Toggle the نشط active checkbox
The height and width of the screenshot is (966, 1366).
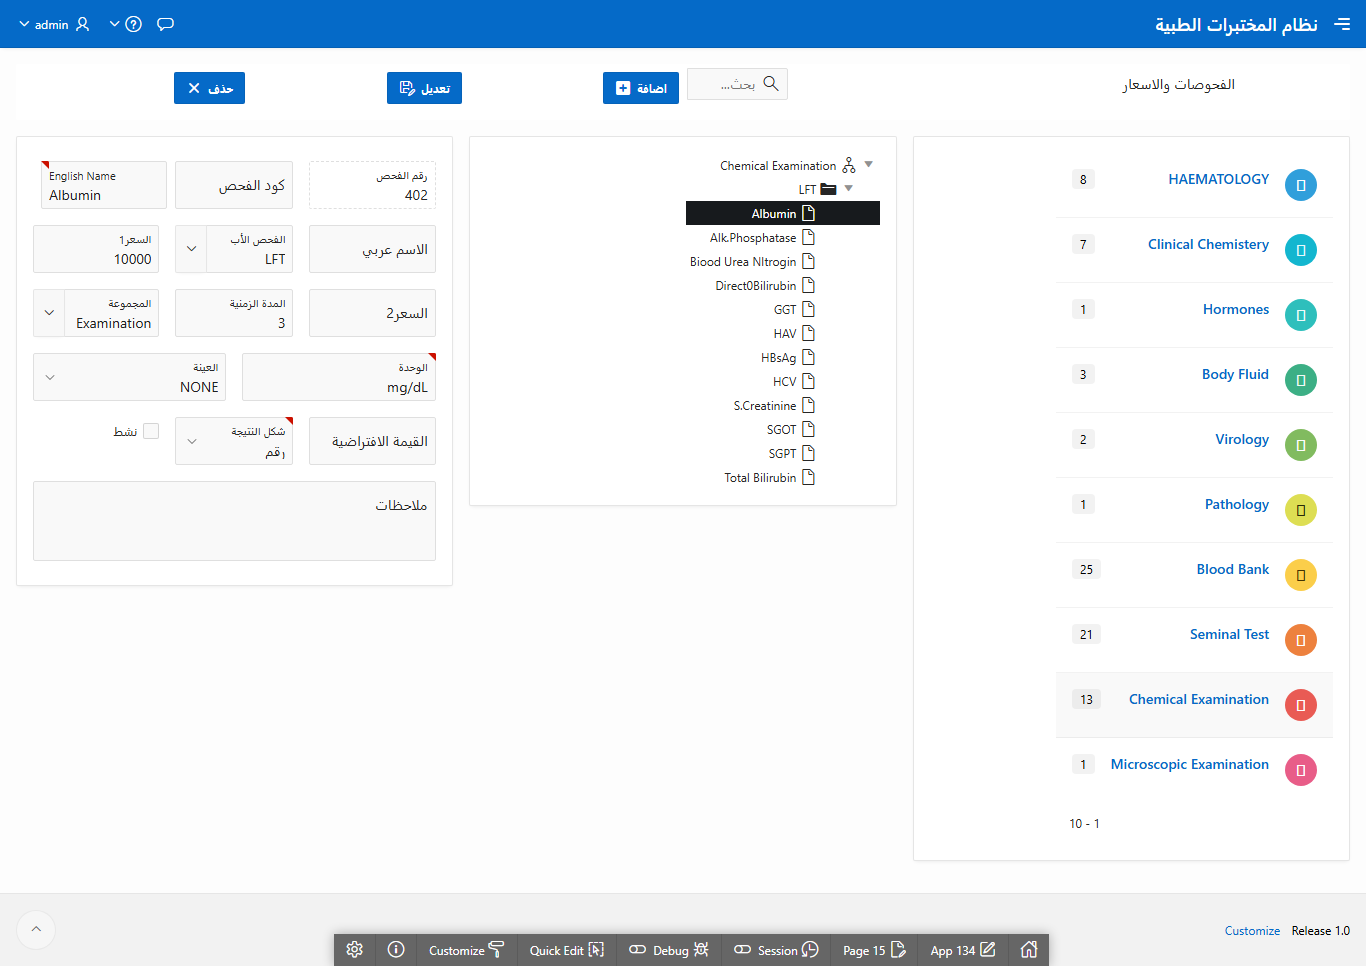(151, 431)
